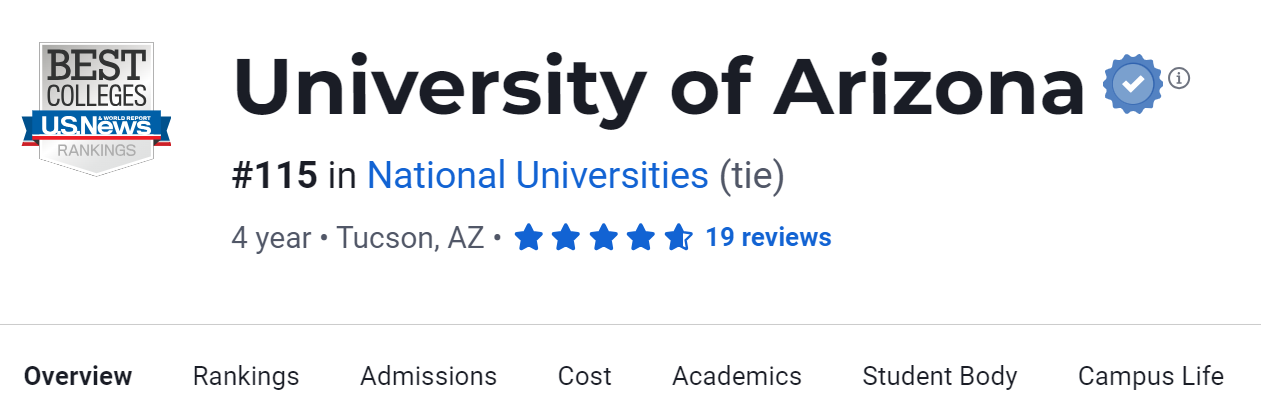Switch to the Rankings tab

click(246, 376)
